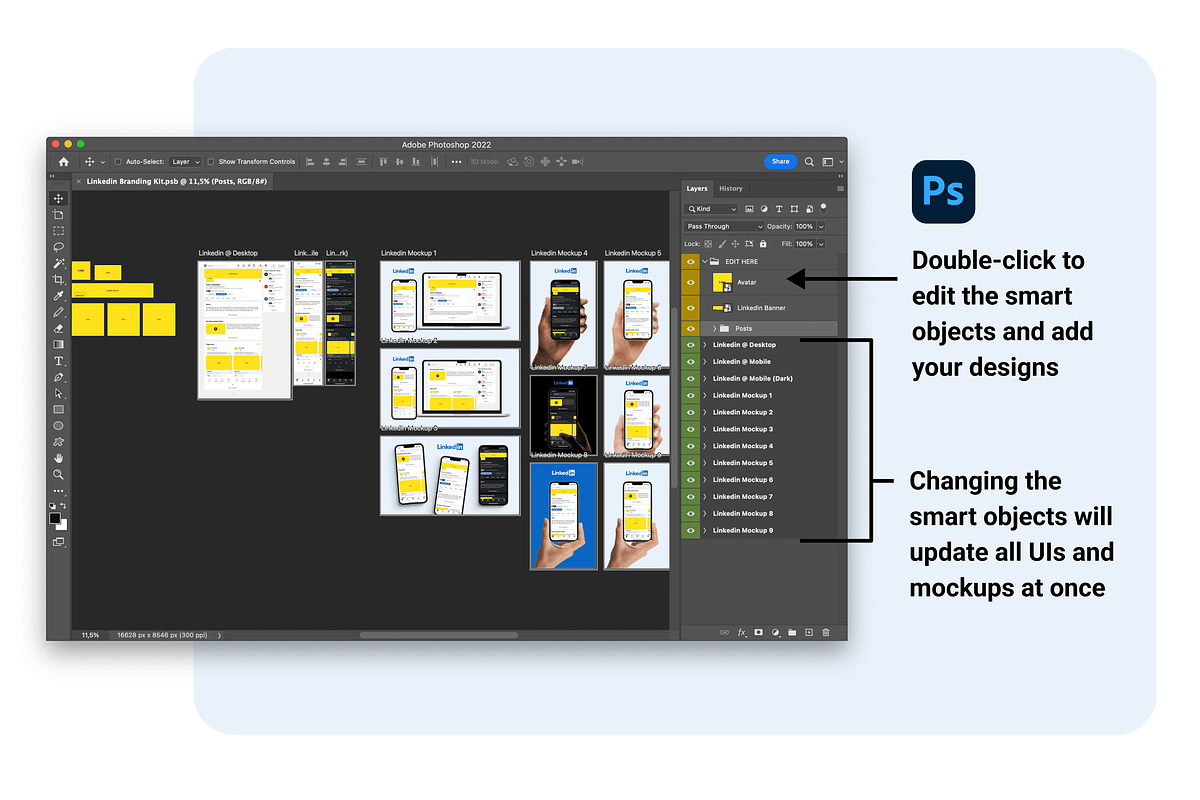Create a new group folder icon

point(792,632)
